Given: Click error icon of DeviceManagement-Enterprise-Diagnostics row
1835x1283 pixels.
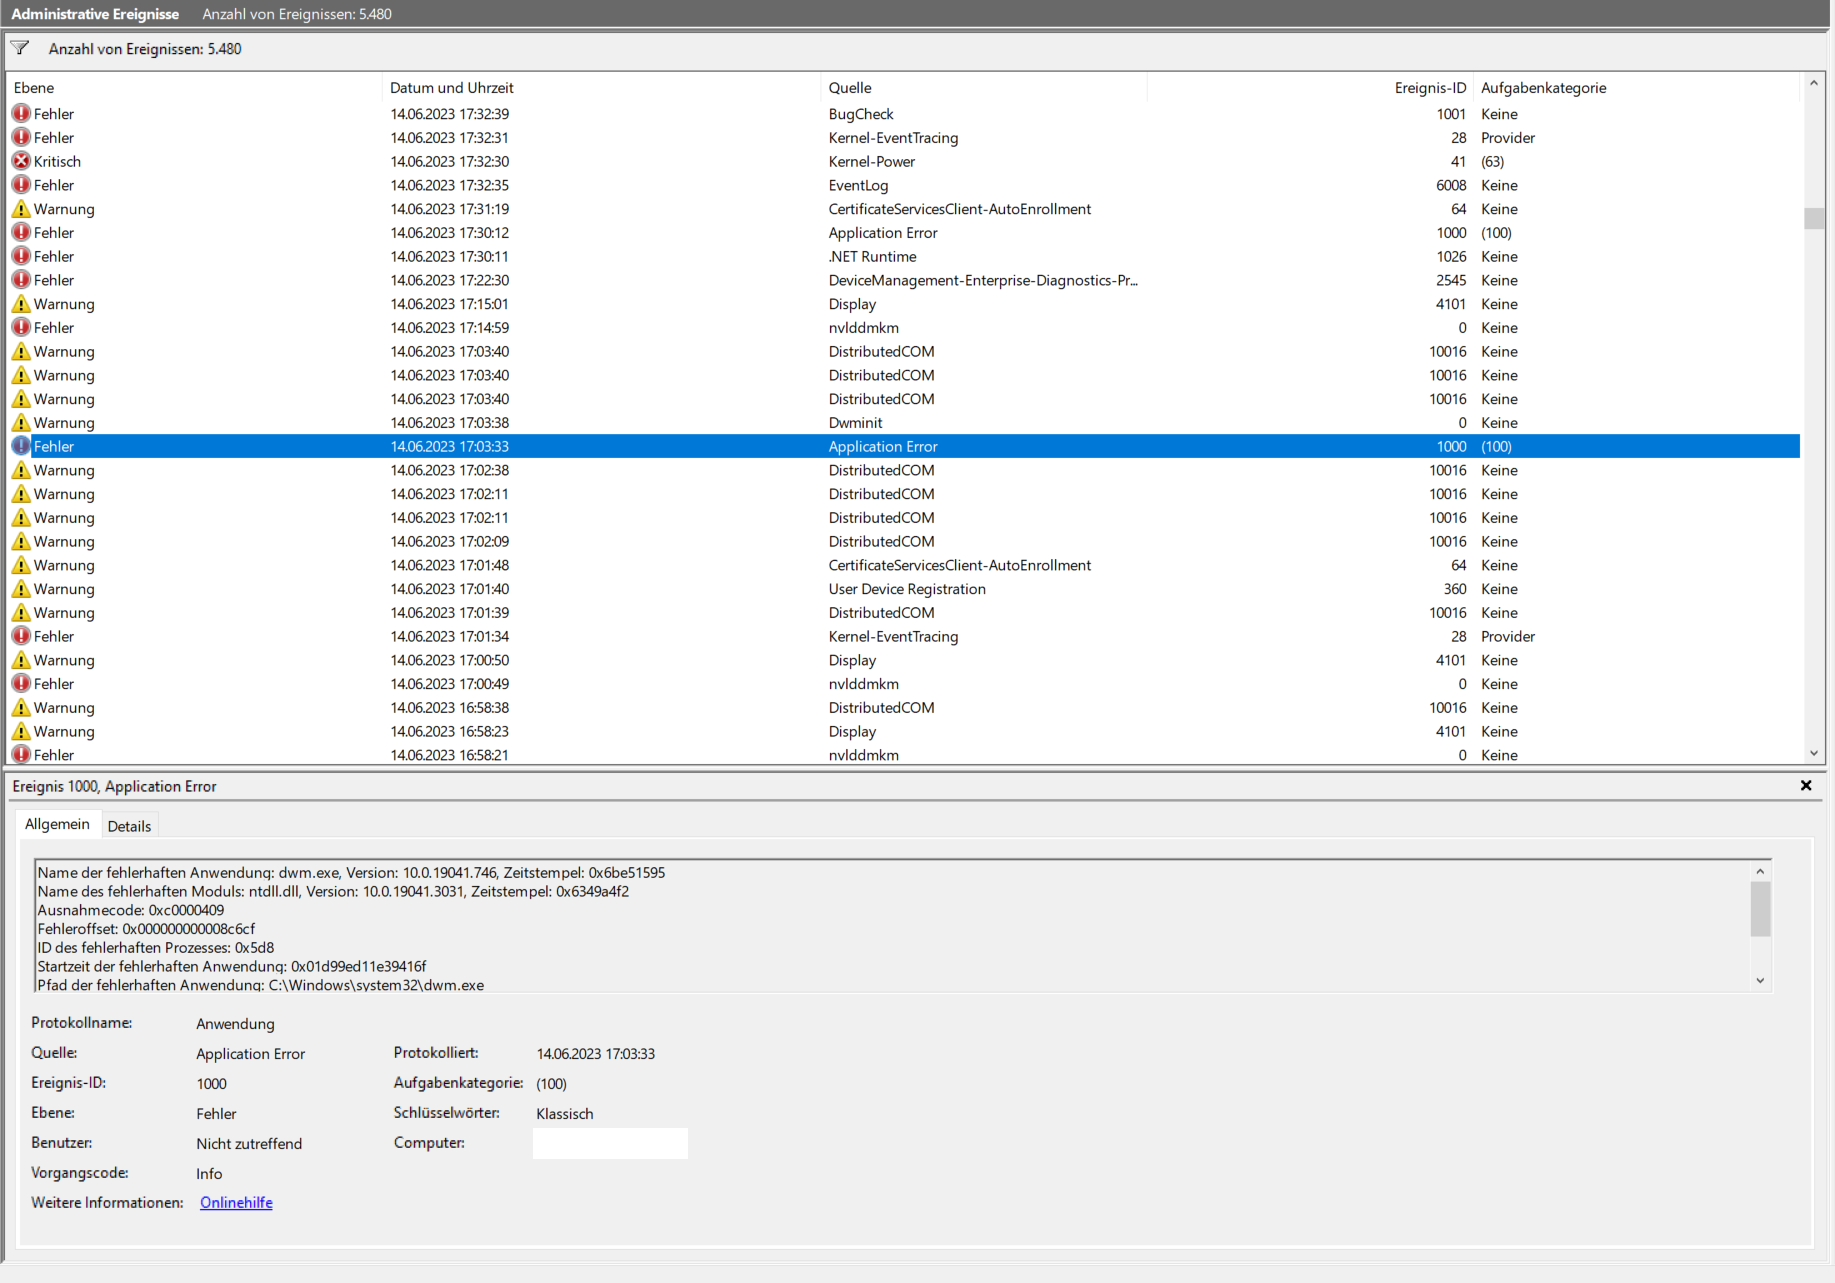Looking at the screenshot, I should (x=21, y=280).
